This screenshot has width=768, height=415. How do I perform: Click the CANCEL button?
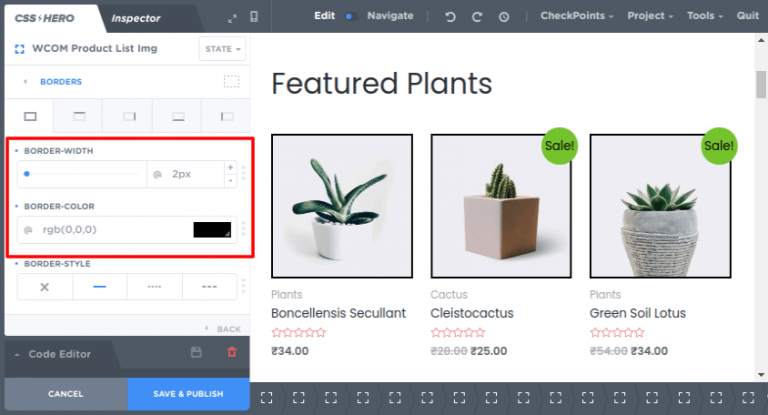click(66, 394)
